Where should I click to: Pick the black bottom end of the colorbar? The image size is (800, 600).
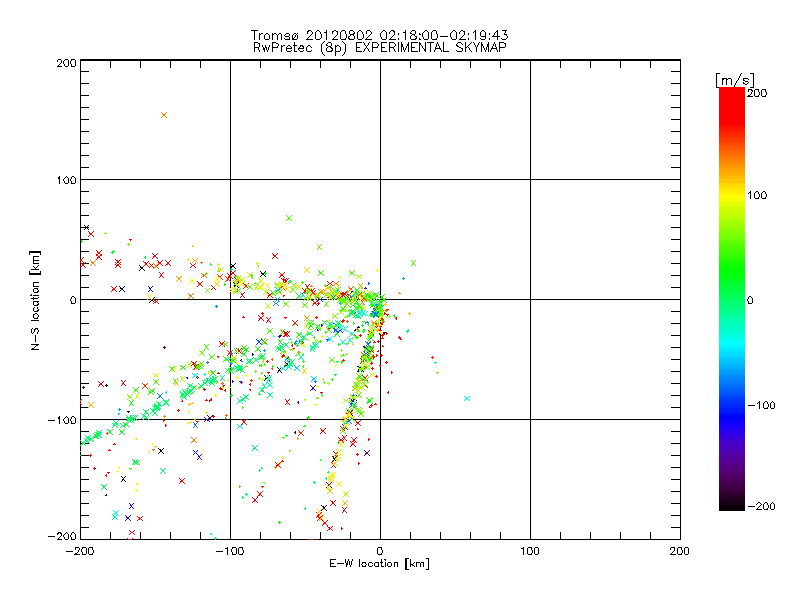tap(731, 505)
